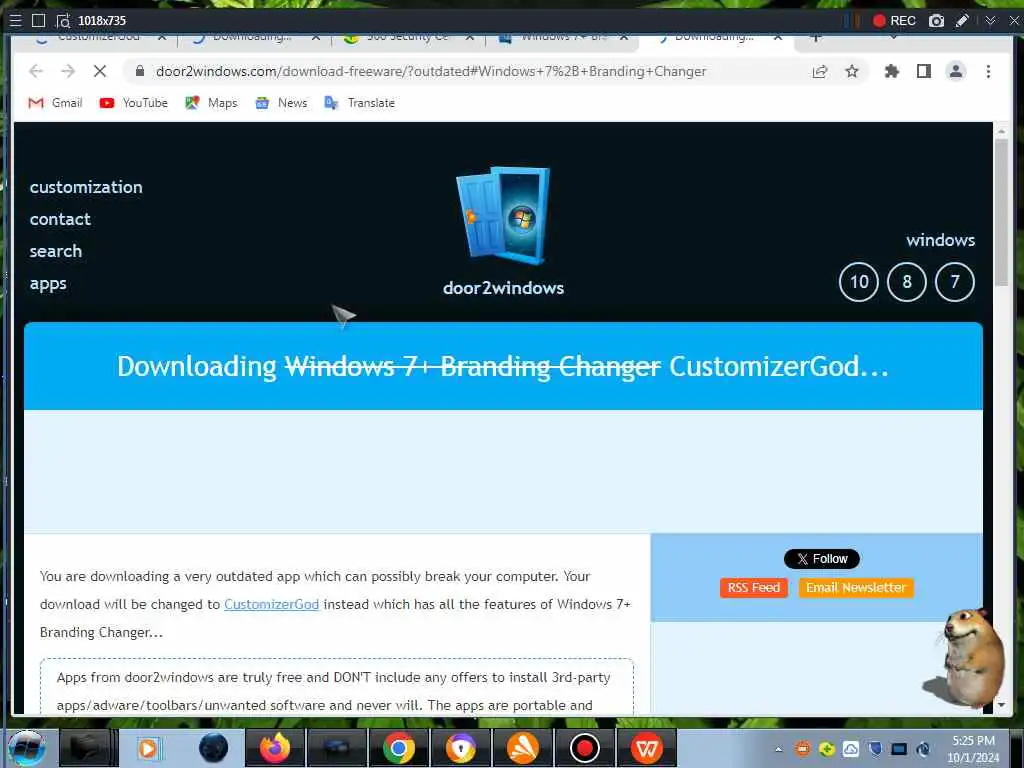Viewport: 1024px width, 768px height.
Task: Open the orange swoosh app in the taskbar
Action: tap(522, 748)
